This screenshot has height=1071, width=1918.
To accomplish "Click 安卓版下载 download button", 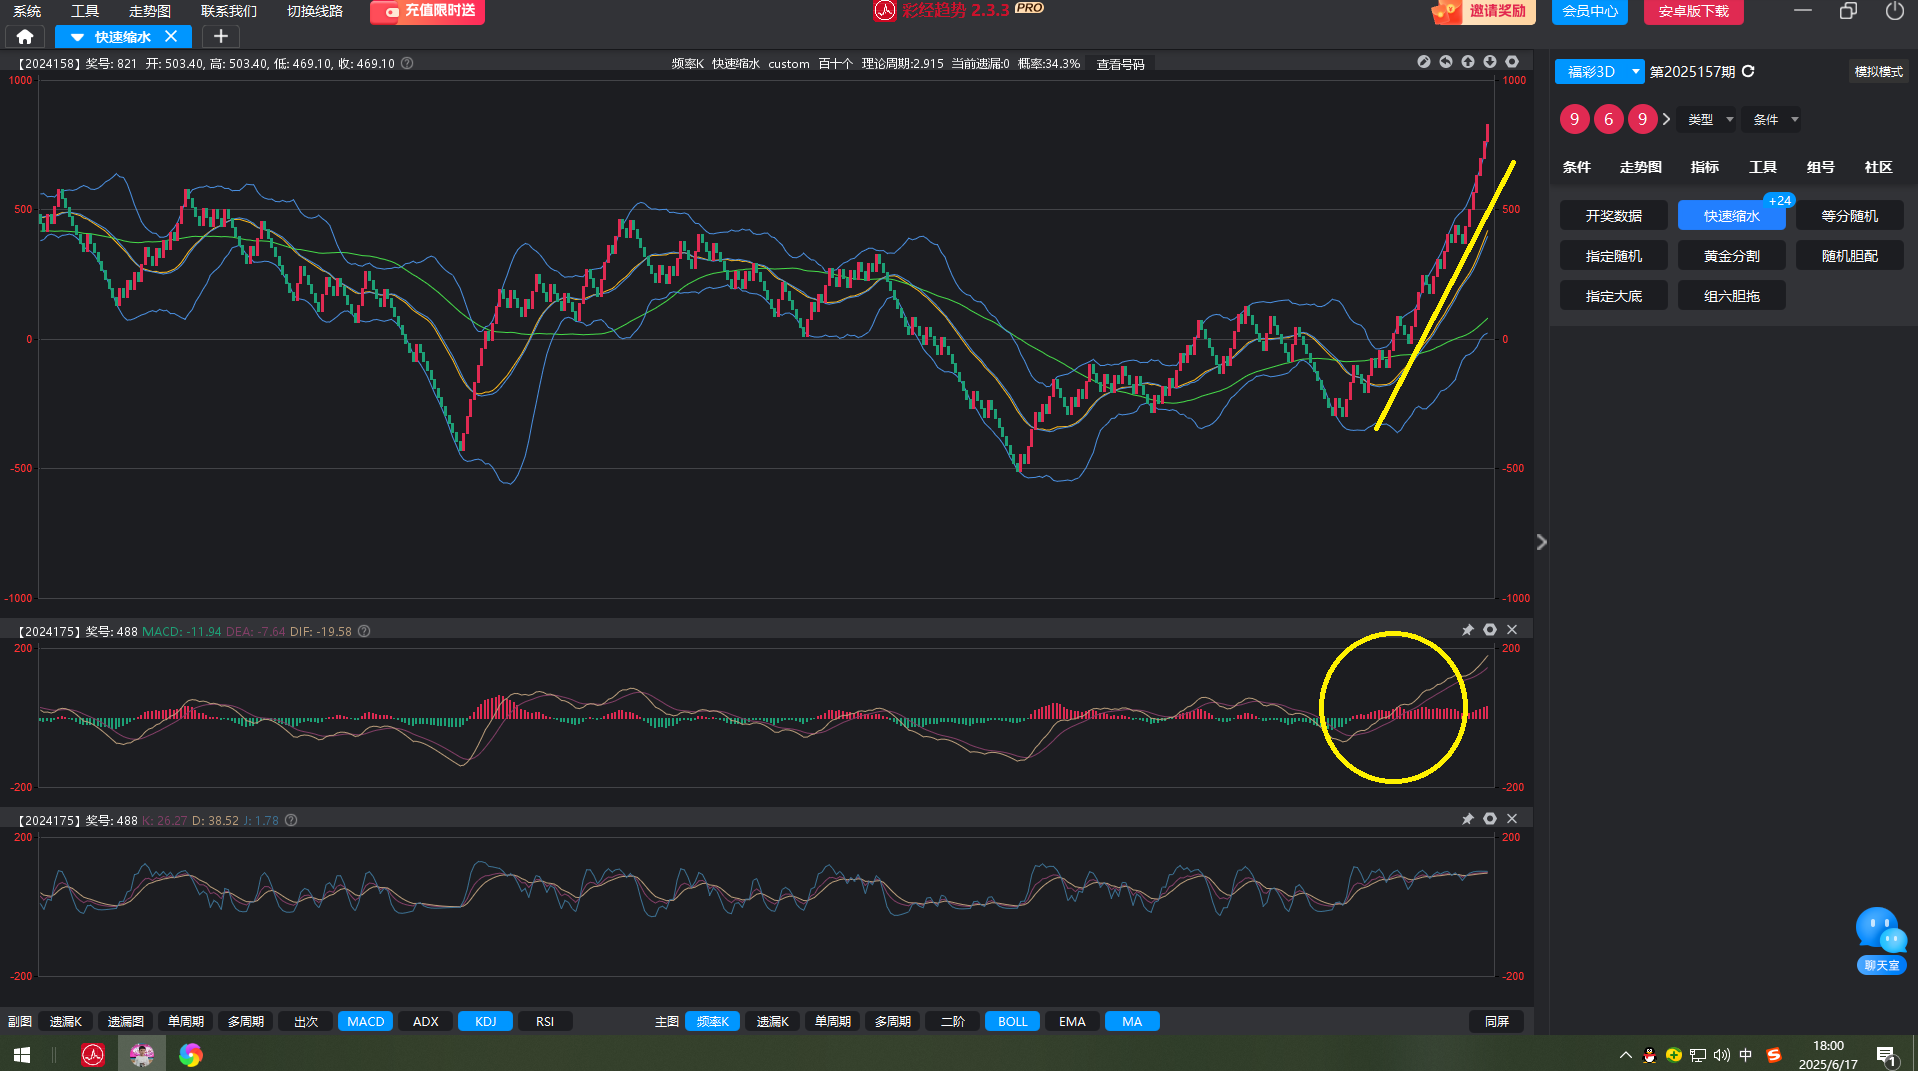I will tap(1694, 11).
